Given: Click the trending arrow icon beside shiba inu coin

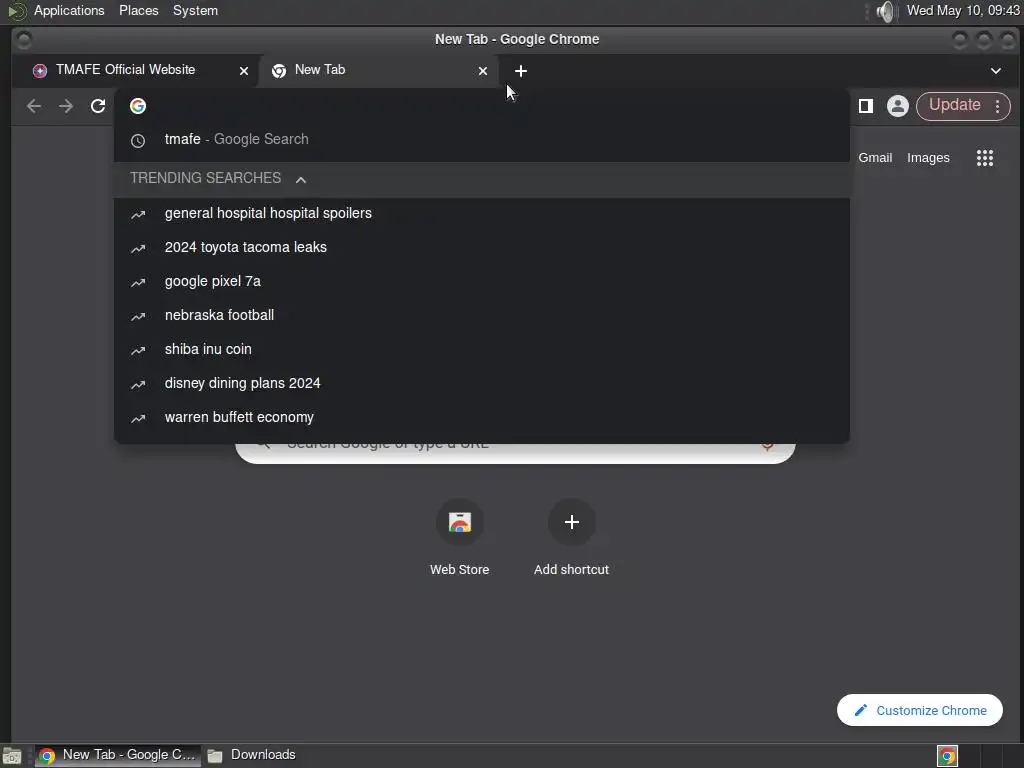Looking at the screenshot, I should click(138, 350).
